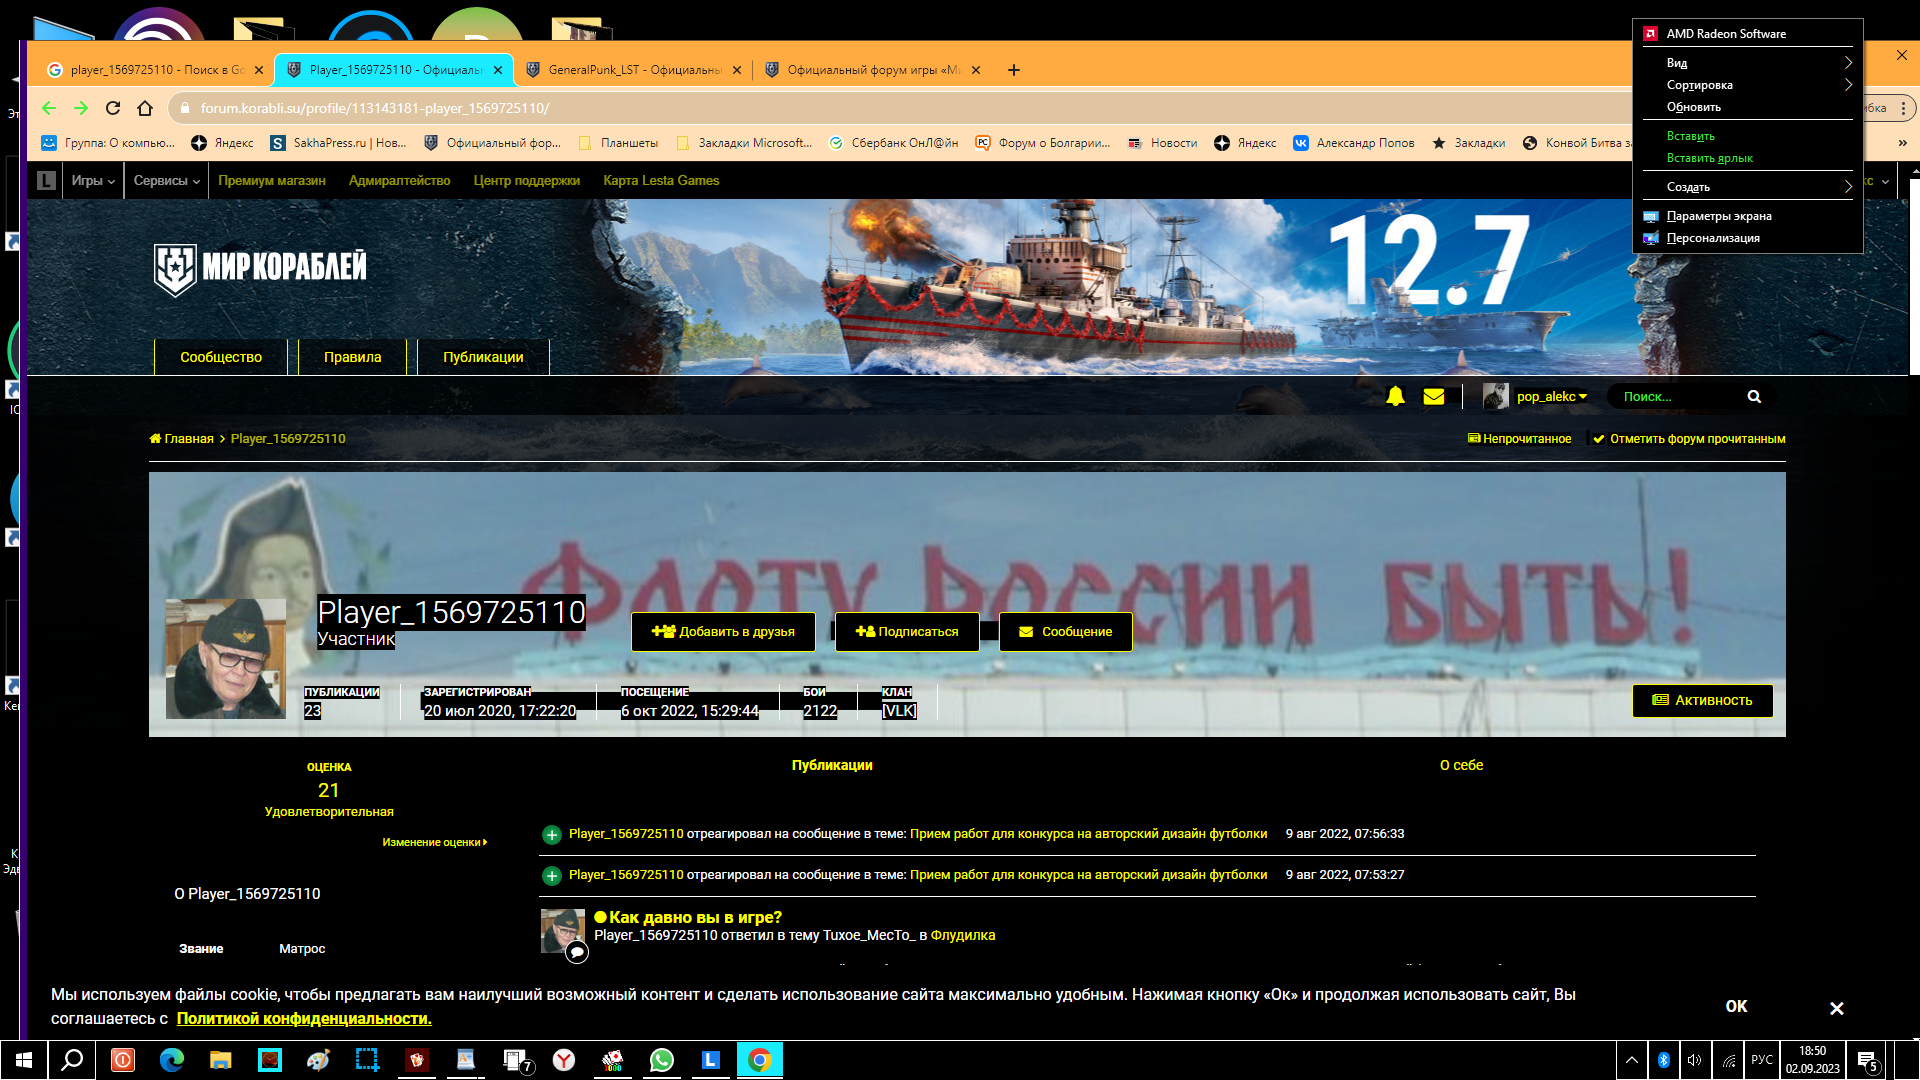This screenshot has width=1920, height=1080.
Task: Reload the page with refresh icon
Action: click(x=113, y=108)
